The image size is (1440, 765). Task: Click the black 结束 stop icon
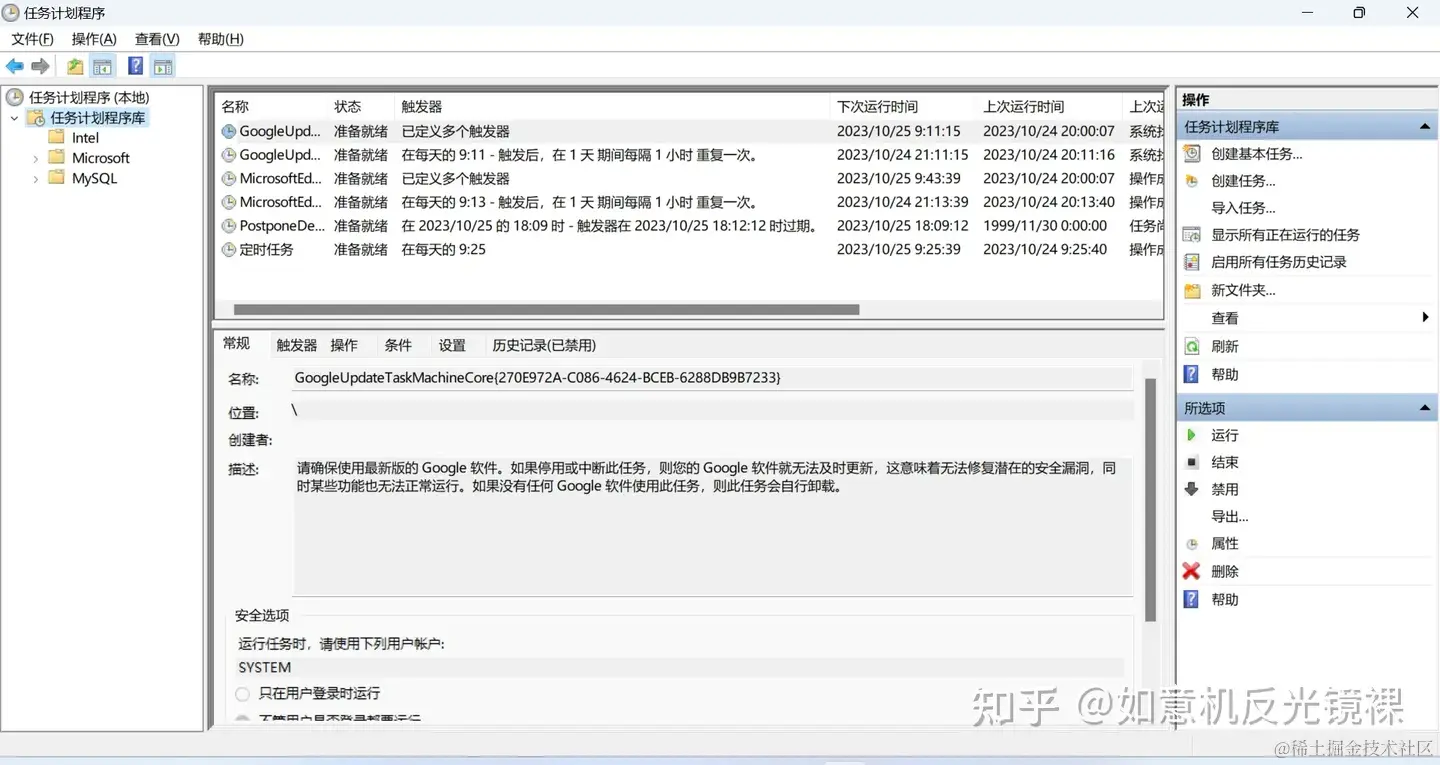pos(1191,462)
